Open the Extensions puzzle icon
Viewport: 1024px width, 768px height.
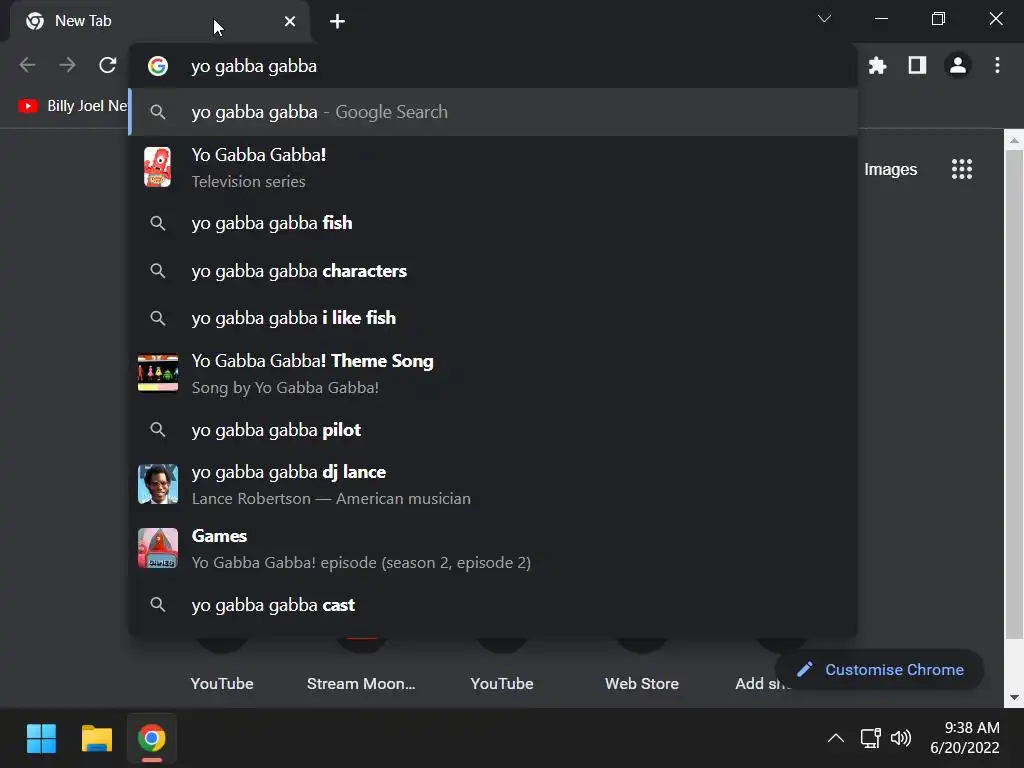(877, 65)
